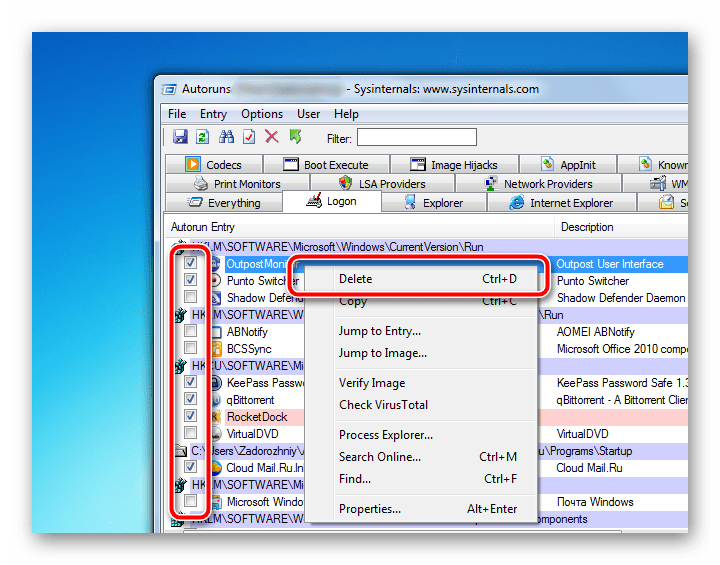720x565 pixels.
Task: Enable the BCSSync checkbox
Action: [x=190, y=348]
